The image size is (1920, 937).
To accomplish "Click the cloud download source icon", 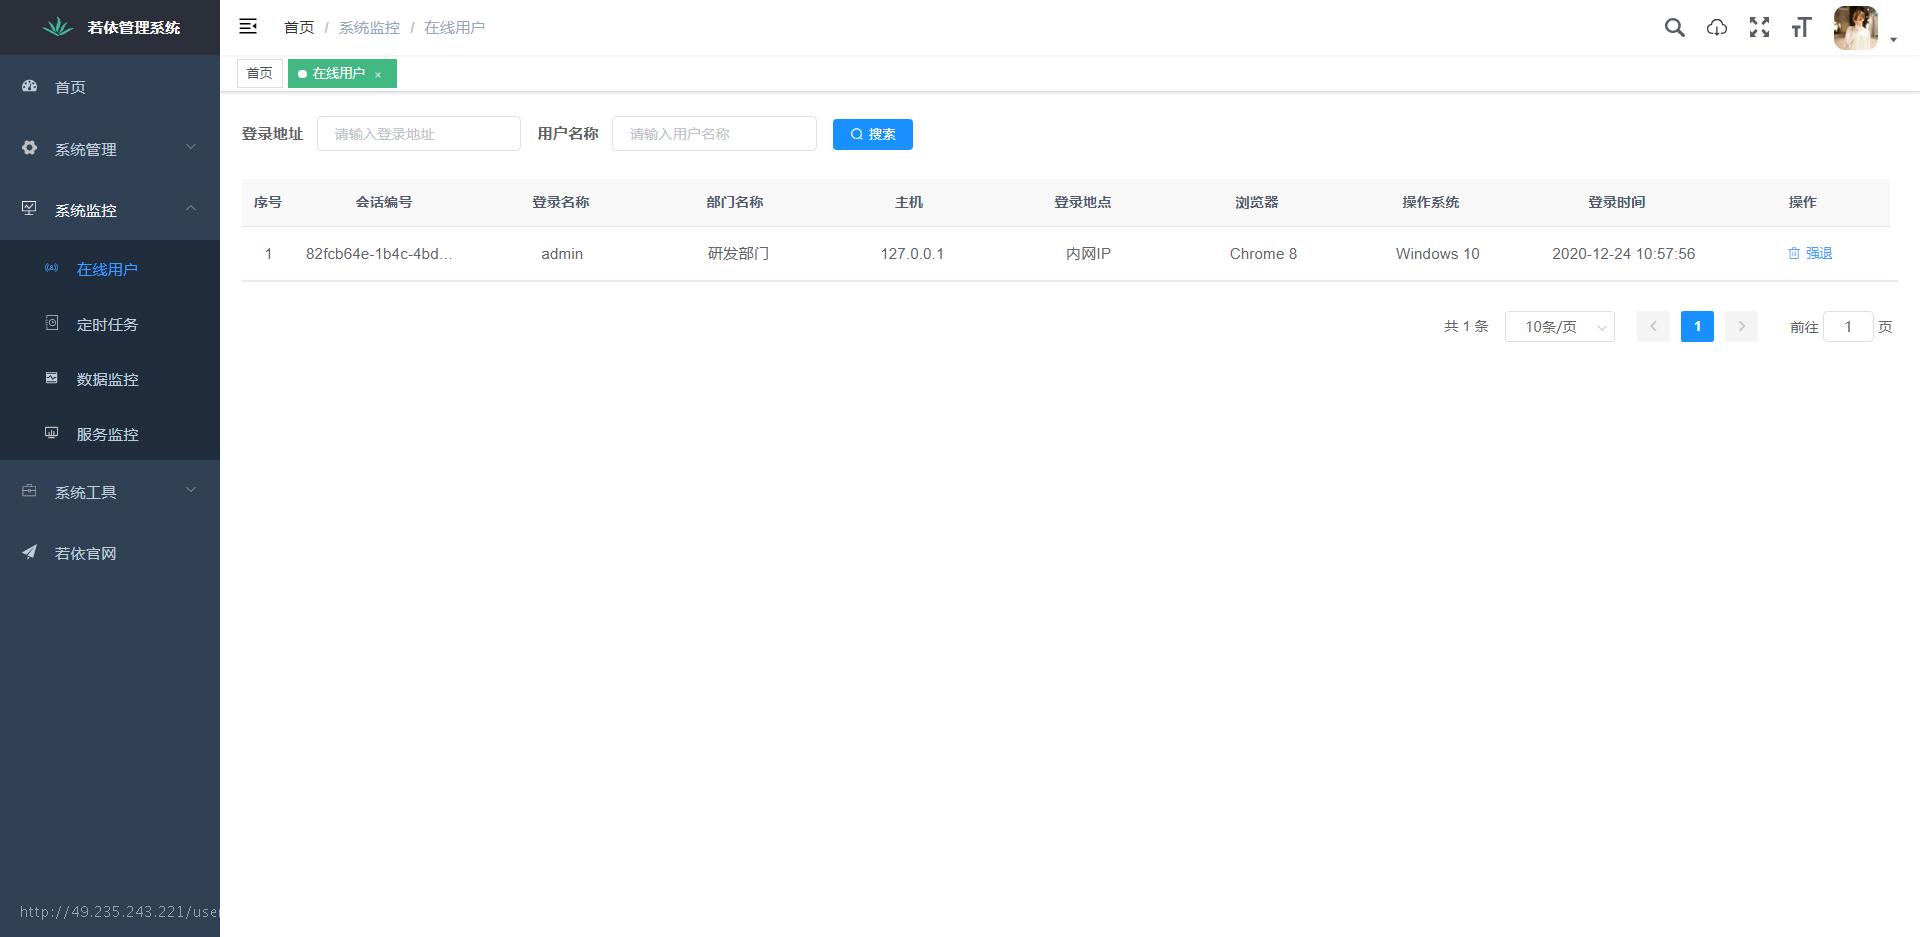I will click(x=1717, y=28).
